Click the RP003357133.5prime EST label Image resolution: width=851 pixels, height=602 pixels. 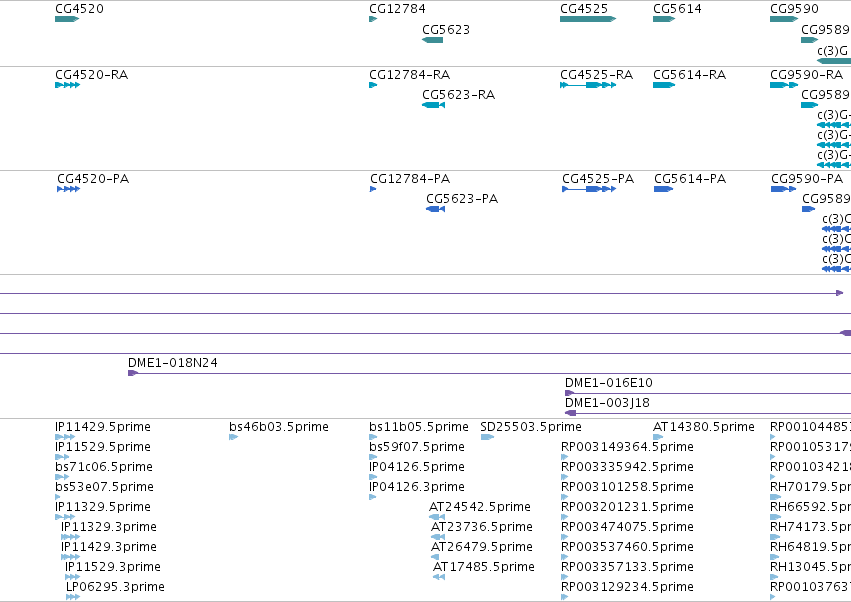tap(627, 567)
